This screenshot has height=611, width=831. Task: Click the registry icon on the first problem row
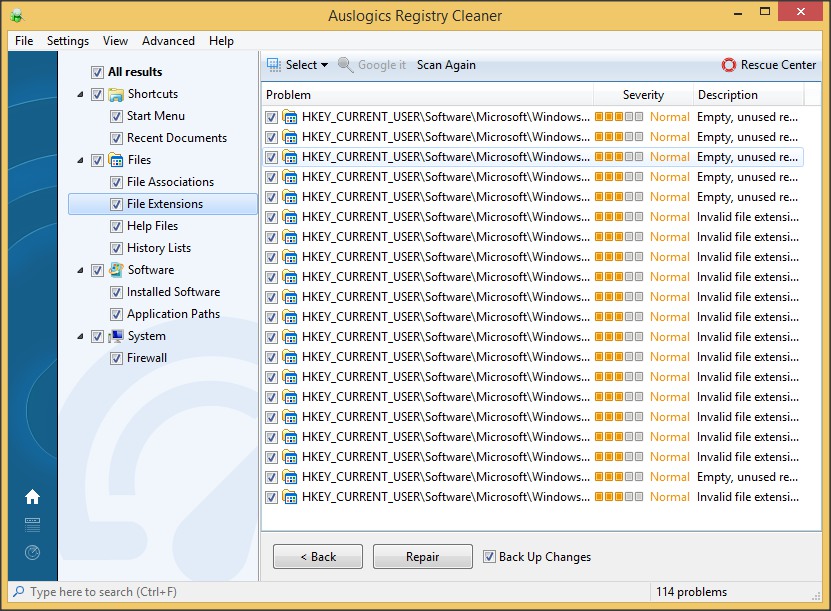(289, 117)
